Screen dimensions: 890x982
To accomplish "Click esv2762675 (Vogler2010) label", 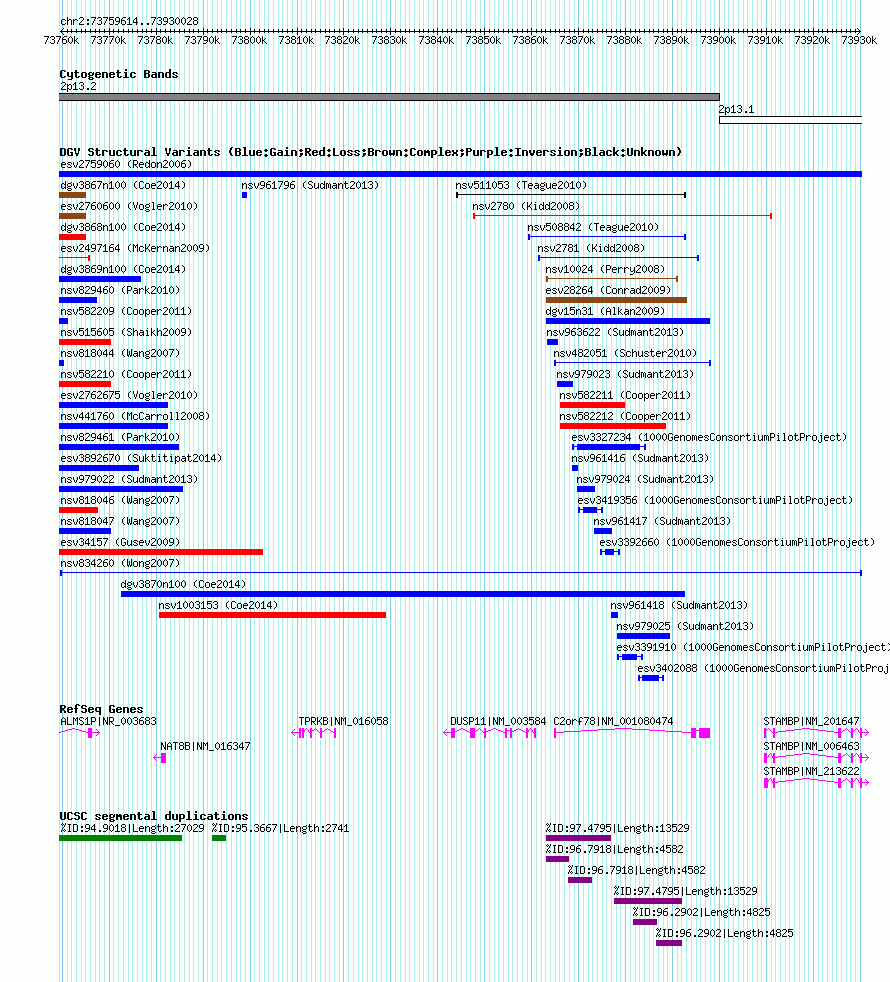I will 129,395.
